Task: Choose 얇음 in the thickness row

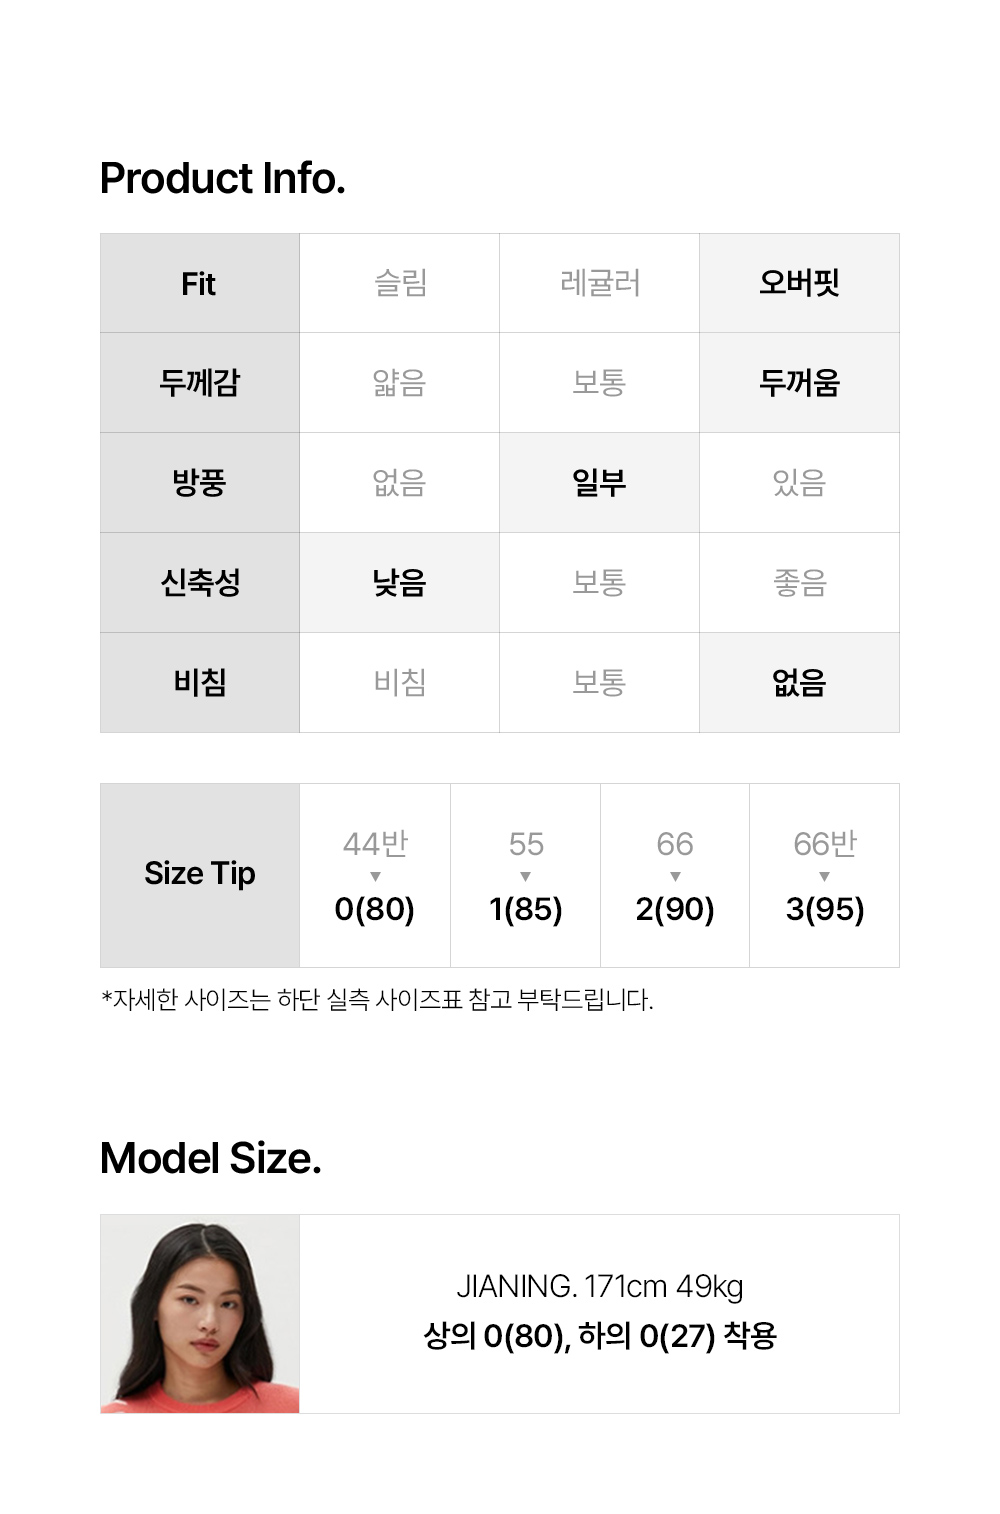Action: click(x=400, y=383)
